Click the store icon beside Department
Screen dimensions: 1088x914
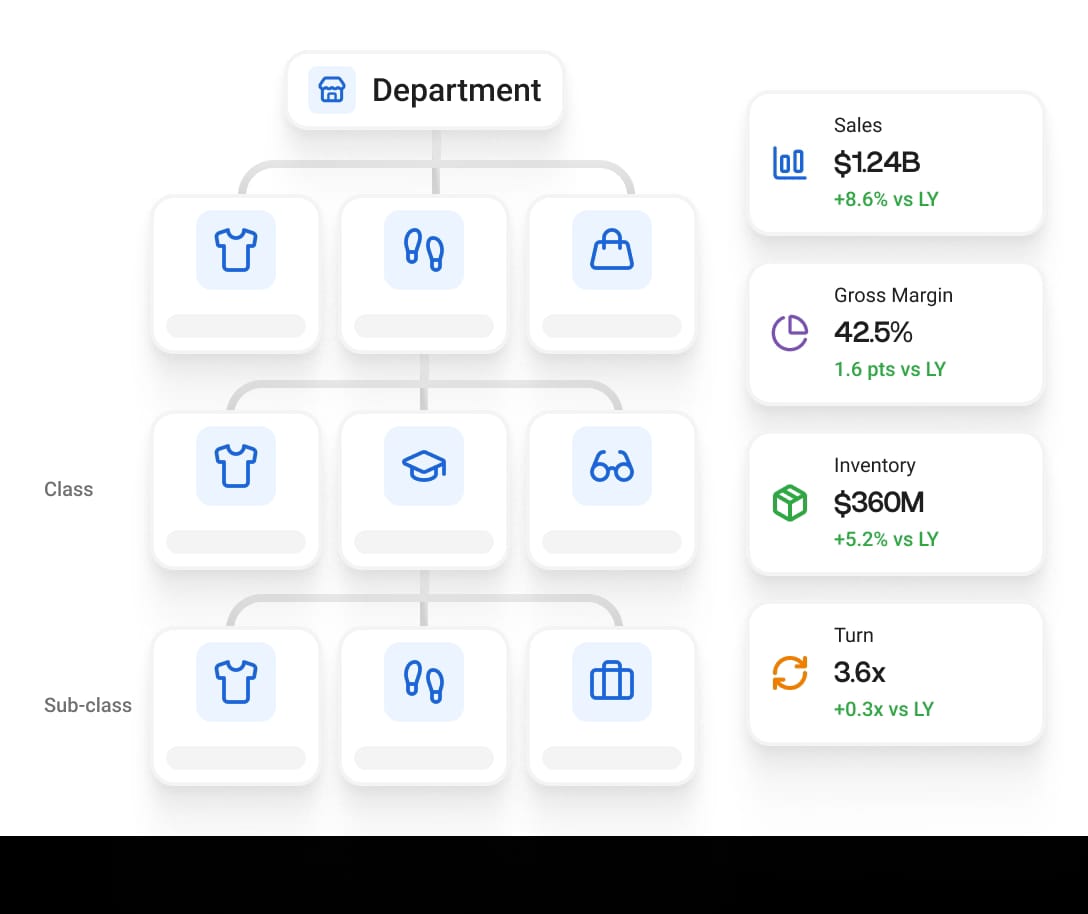pos(332,90)
